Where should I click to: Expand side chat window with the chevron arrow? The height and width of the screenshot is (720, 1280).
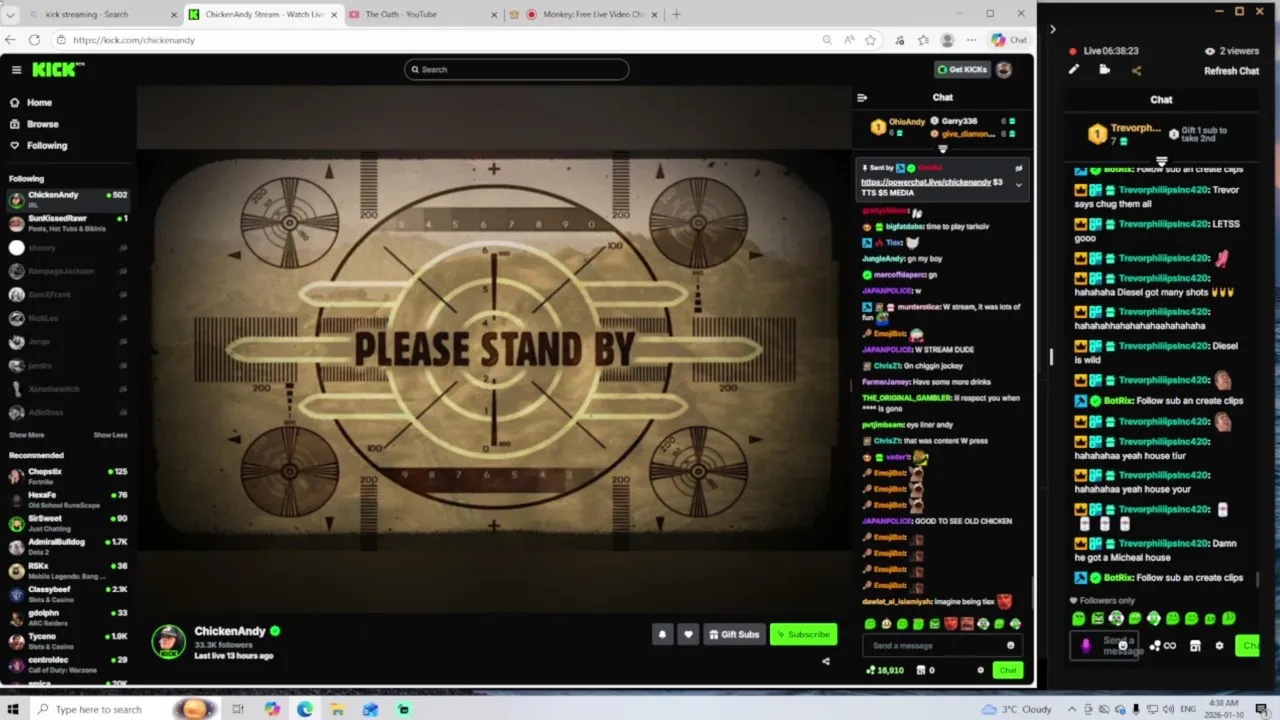click(1052, 29)
